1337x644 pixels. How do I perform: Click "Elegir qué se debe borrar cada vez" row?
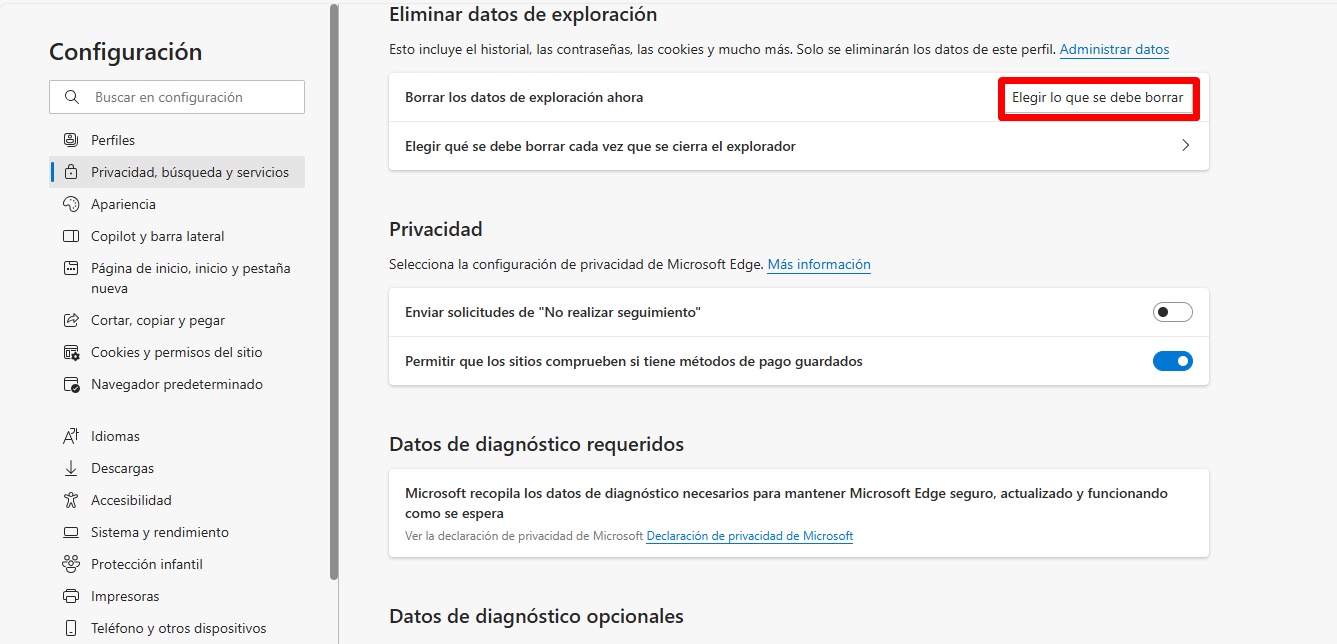(x=799, y=146)
